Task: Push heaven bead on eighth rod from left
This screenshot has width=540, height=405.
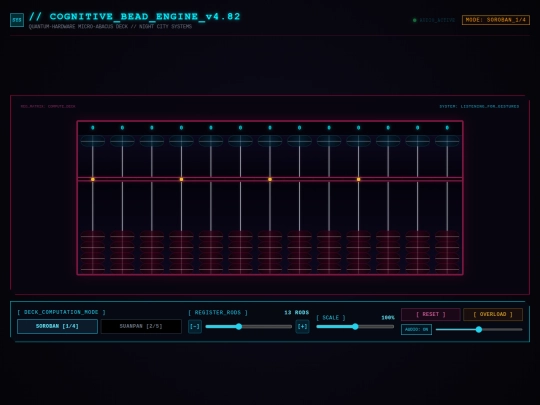Action: pos(300,141)
